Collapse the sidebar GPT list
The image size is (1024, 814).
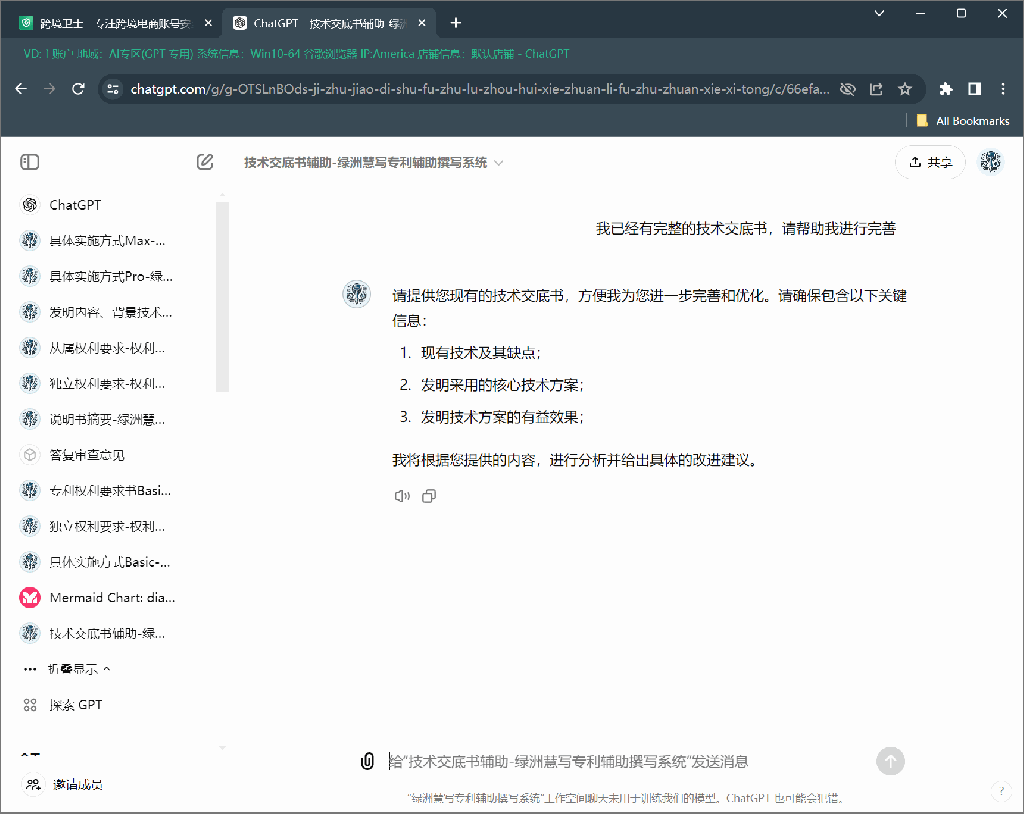pos(80,669)
